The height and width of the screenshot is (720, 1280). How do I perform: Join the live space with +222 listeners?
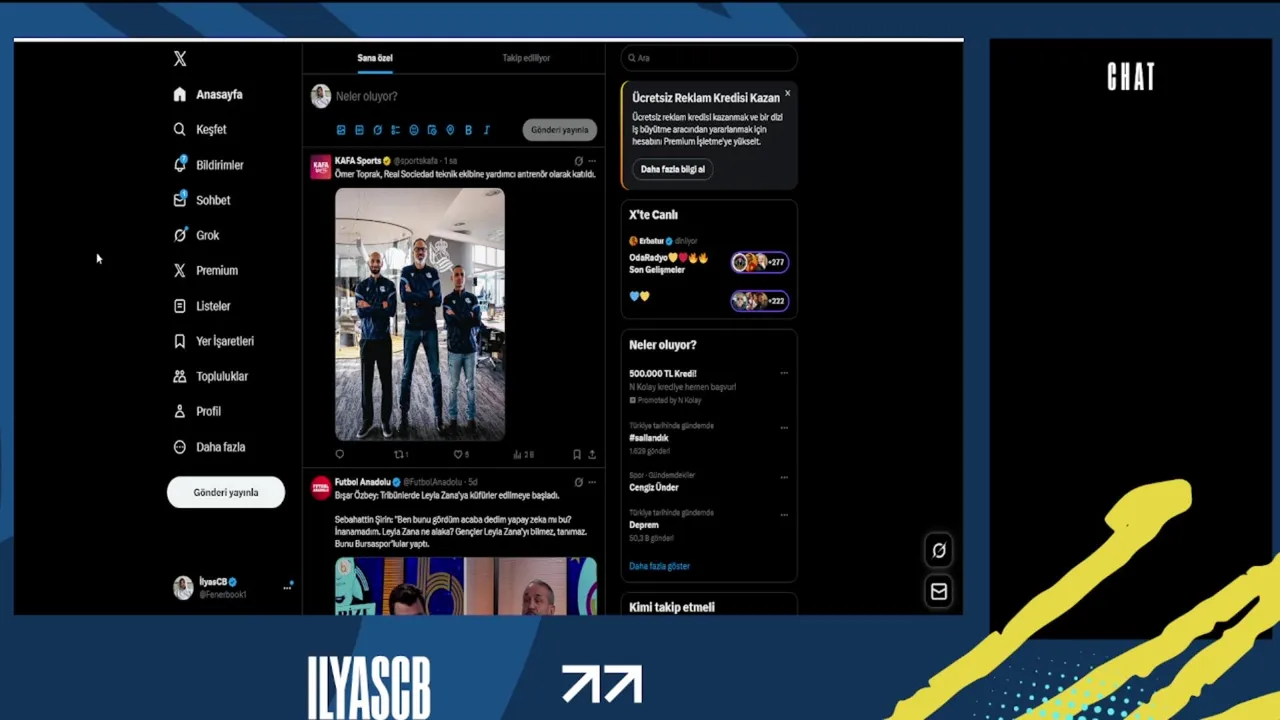pos(760,300)
